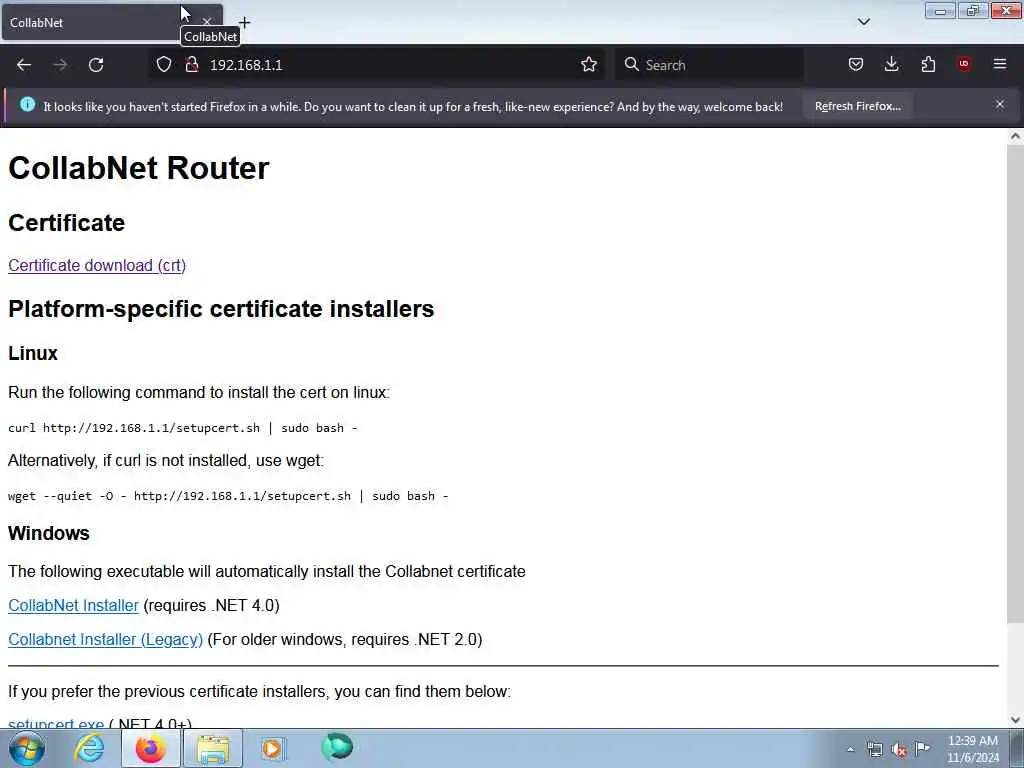
Task: Launch Internet Explorer from the taskbar
Action: (89, 748)
